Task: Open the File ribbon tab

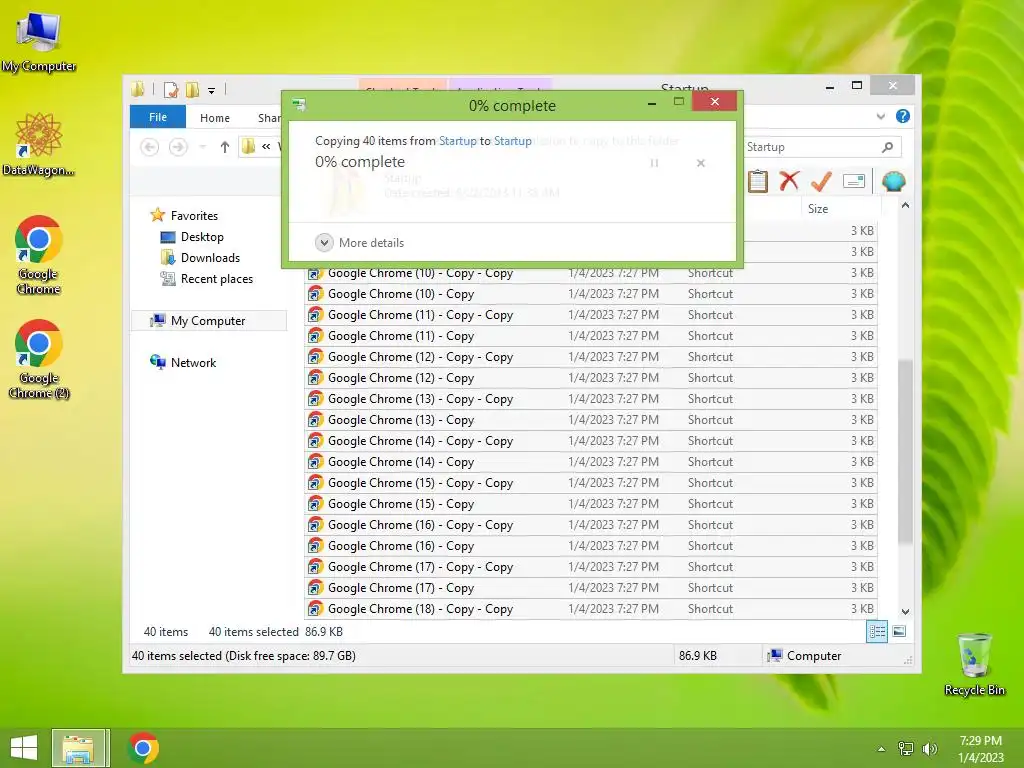Action: 157,117
